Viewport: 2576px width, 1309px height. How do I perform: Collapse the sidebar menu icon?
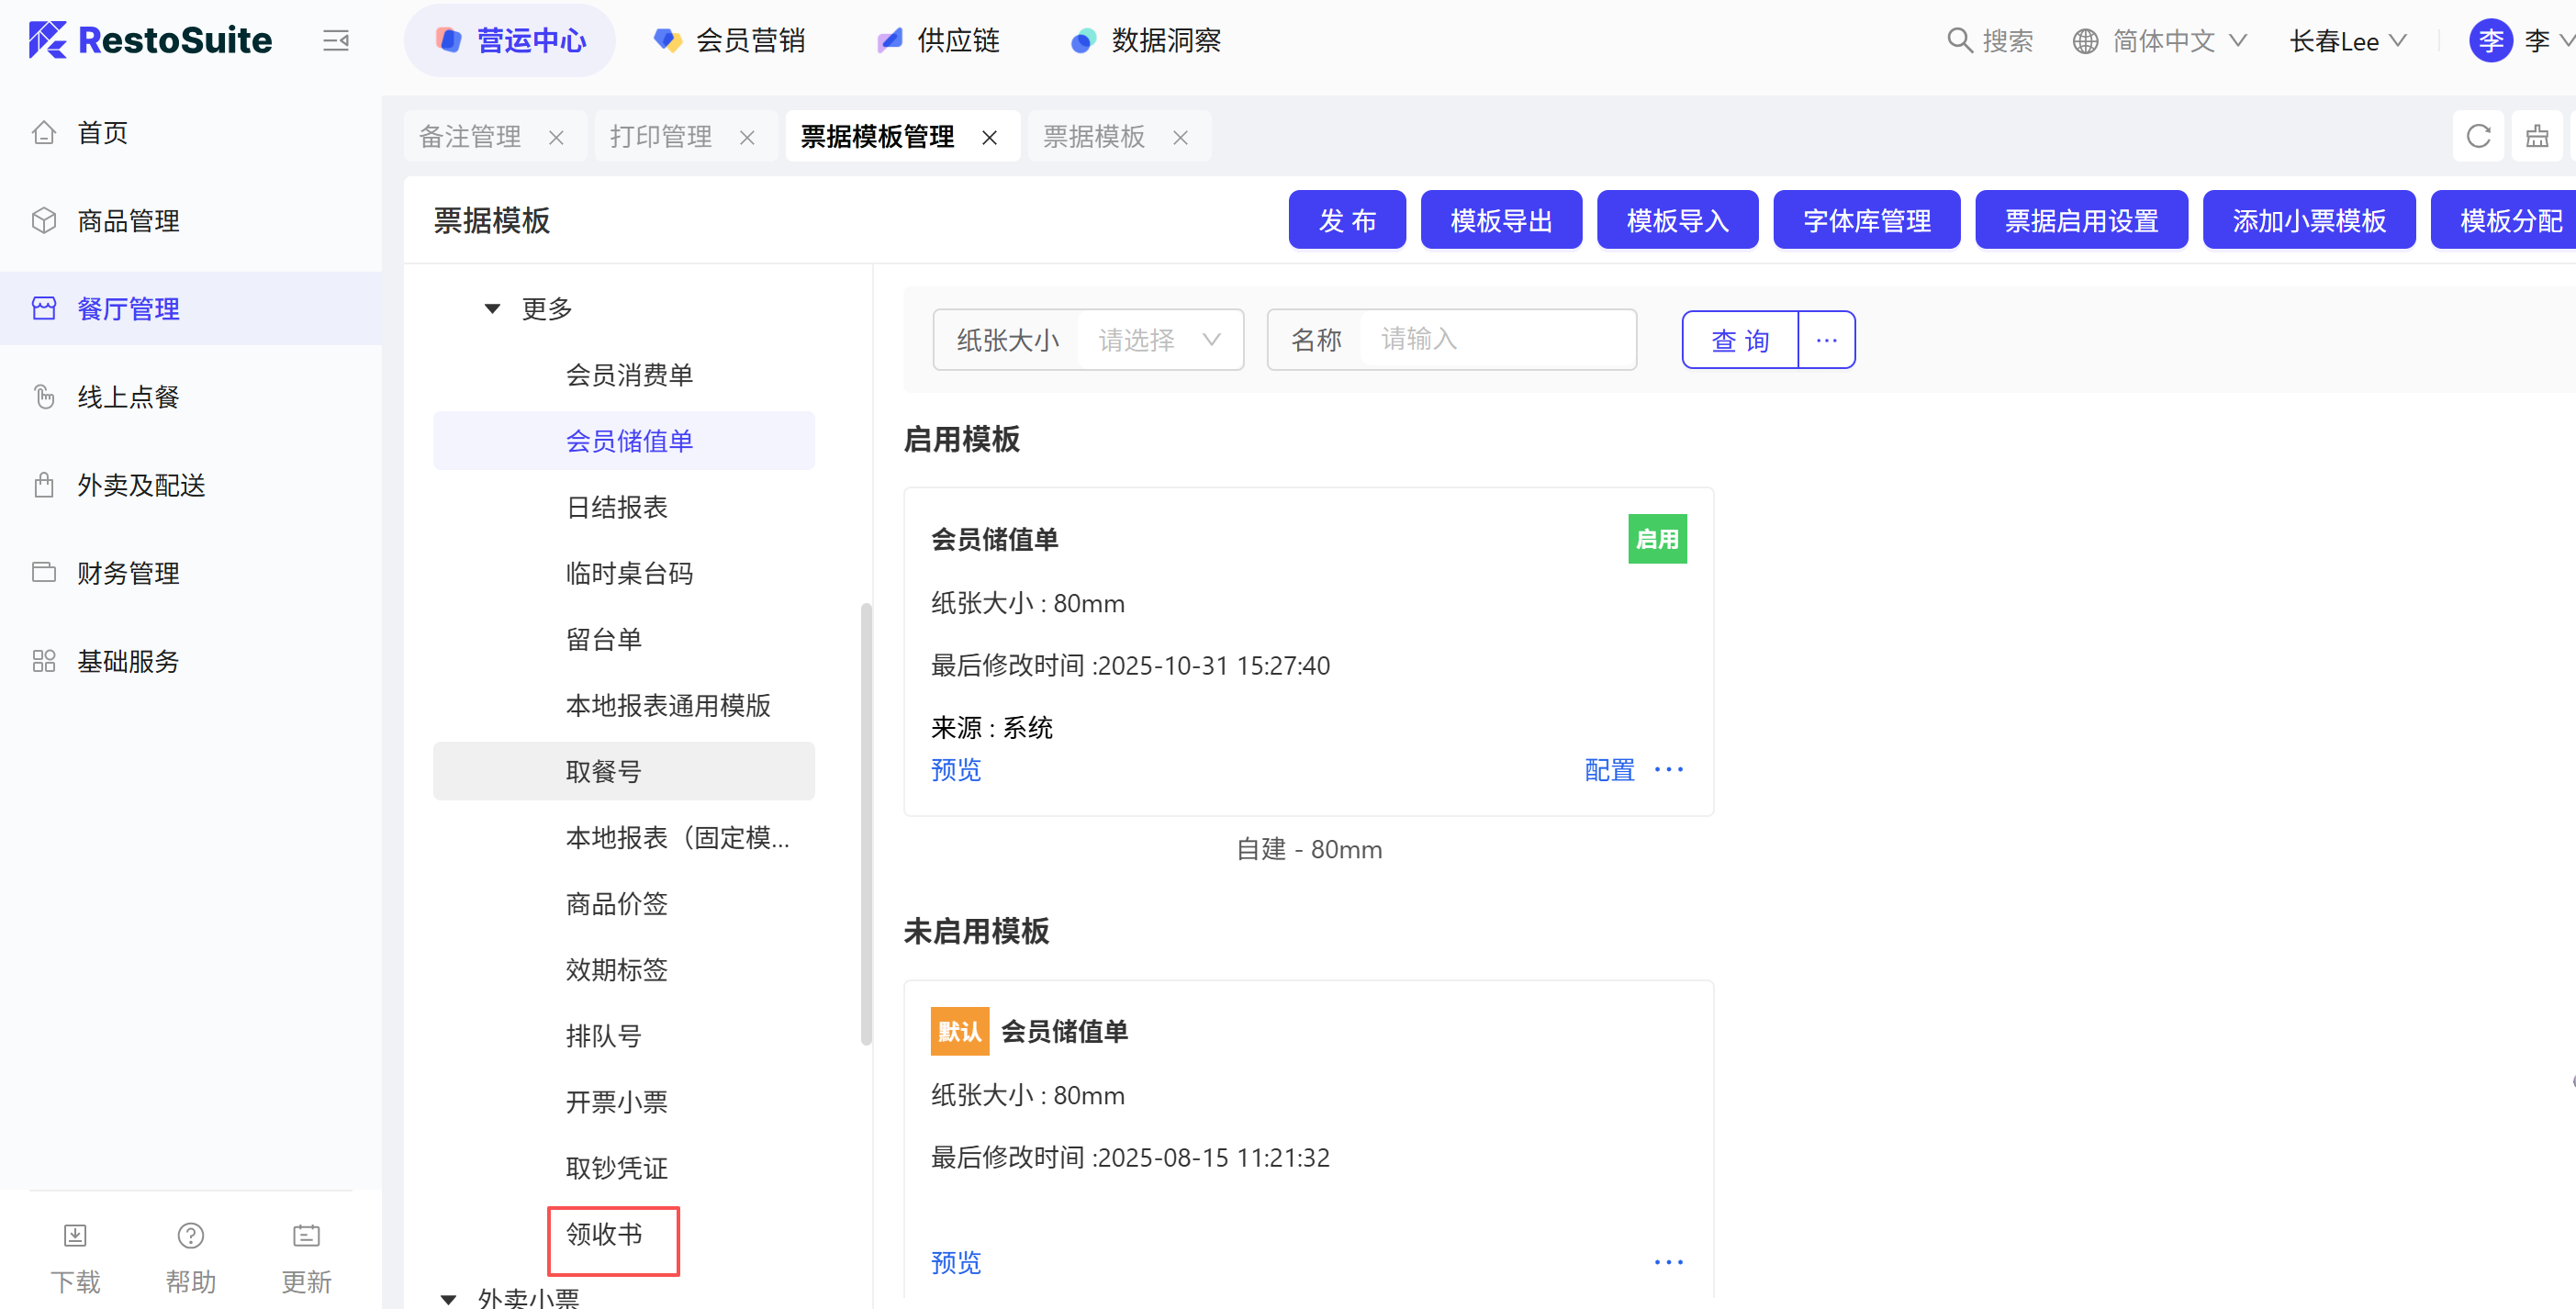pos(336,41)
